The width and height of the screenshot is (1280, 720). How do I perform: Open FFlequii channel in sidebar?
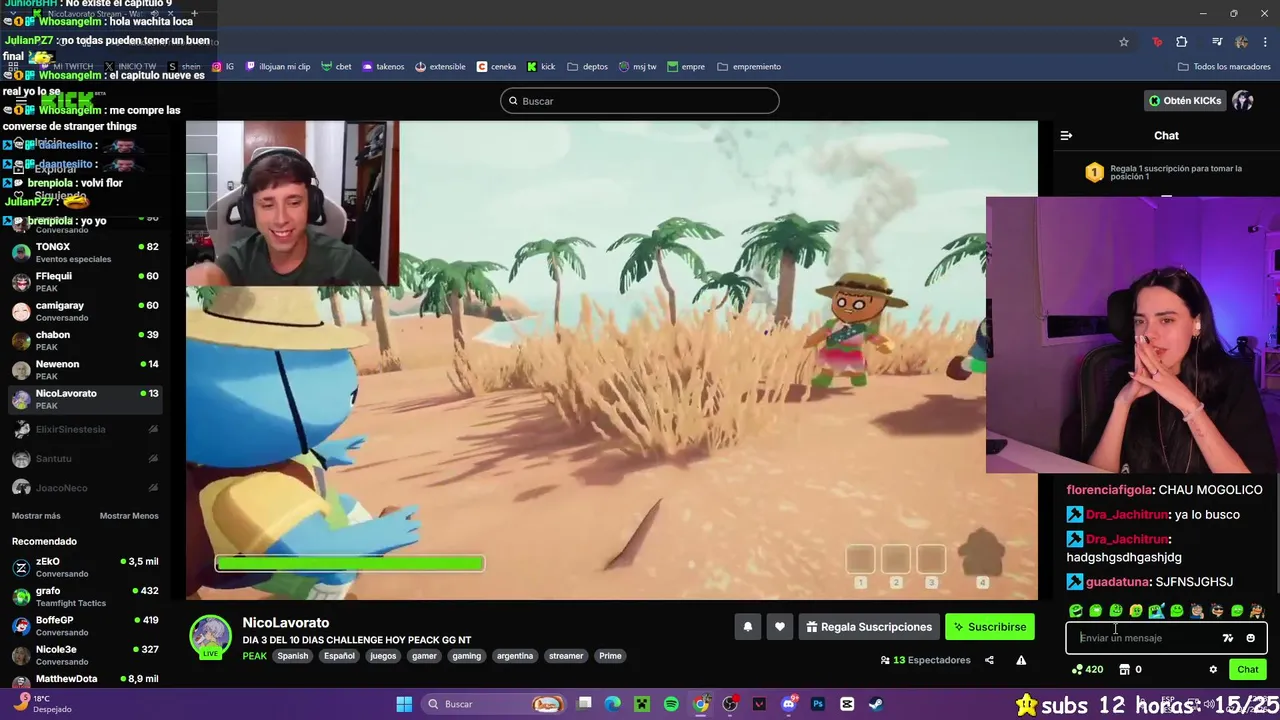(x=85, y=282)
